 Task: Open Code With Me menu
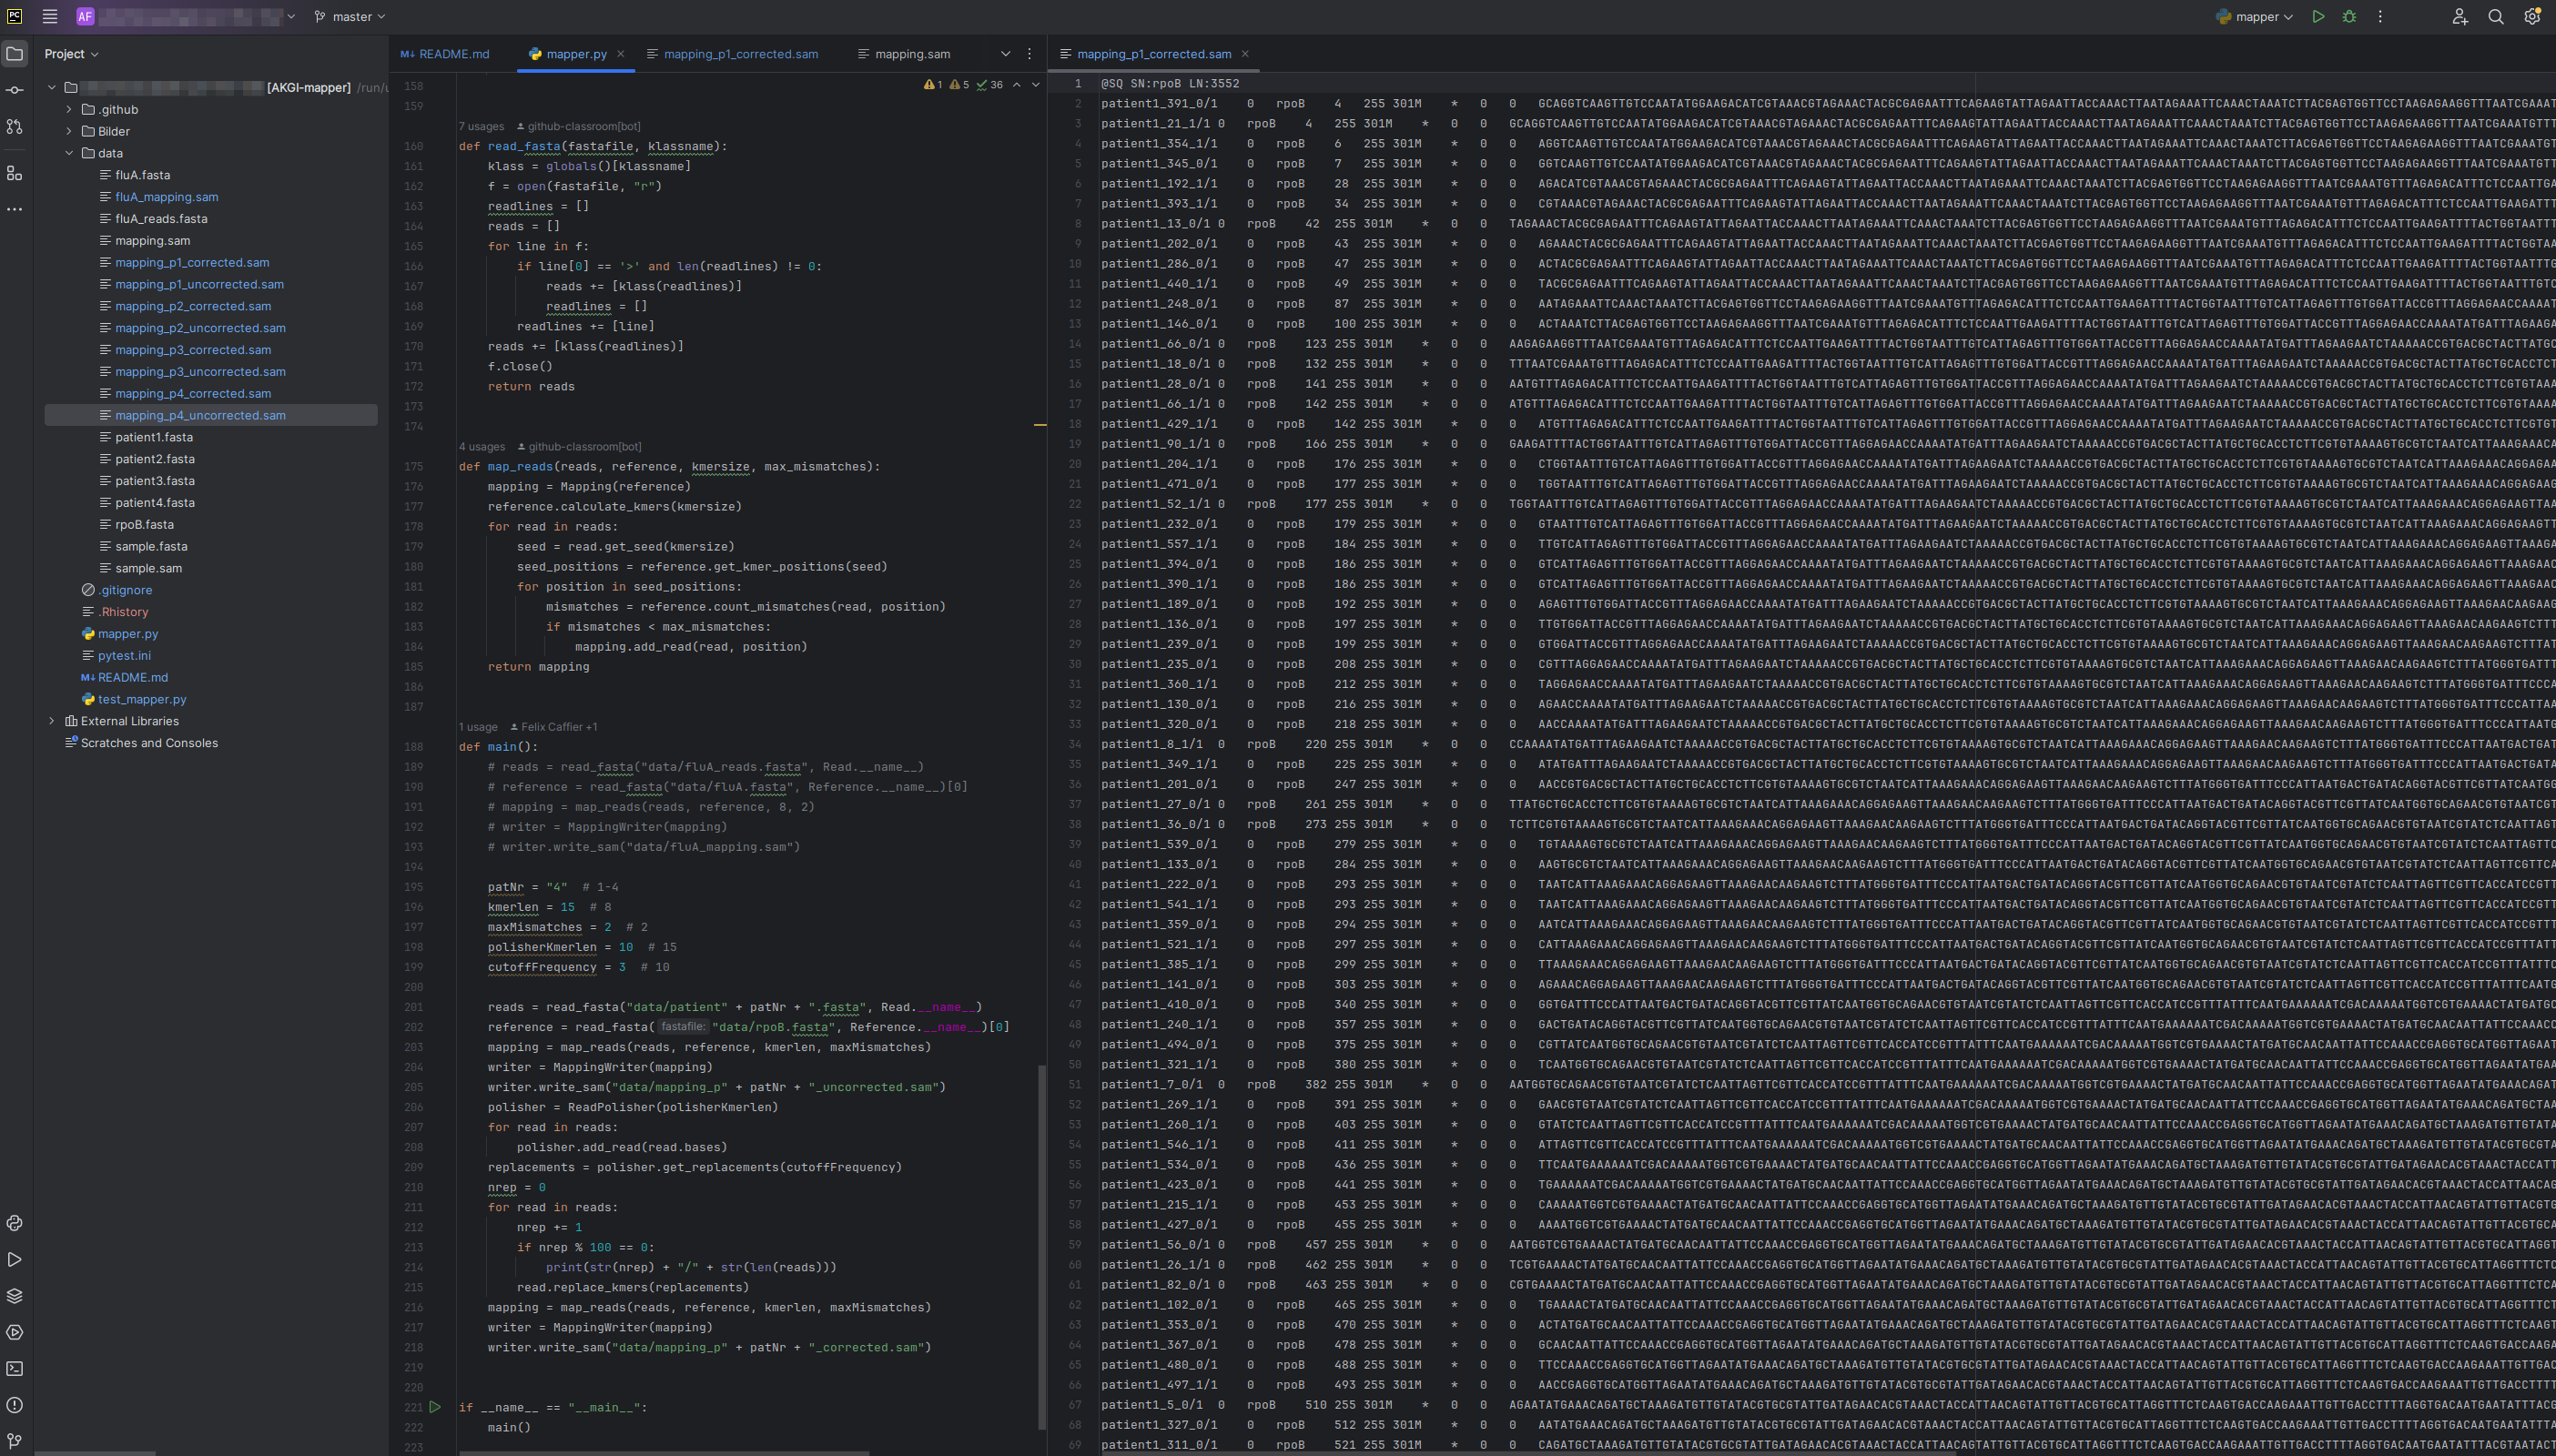[x=2460, y=16]
